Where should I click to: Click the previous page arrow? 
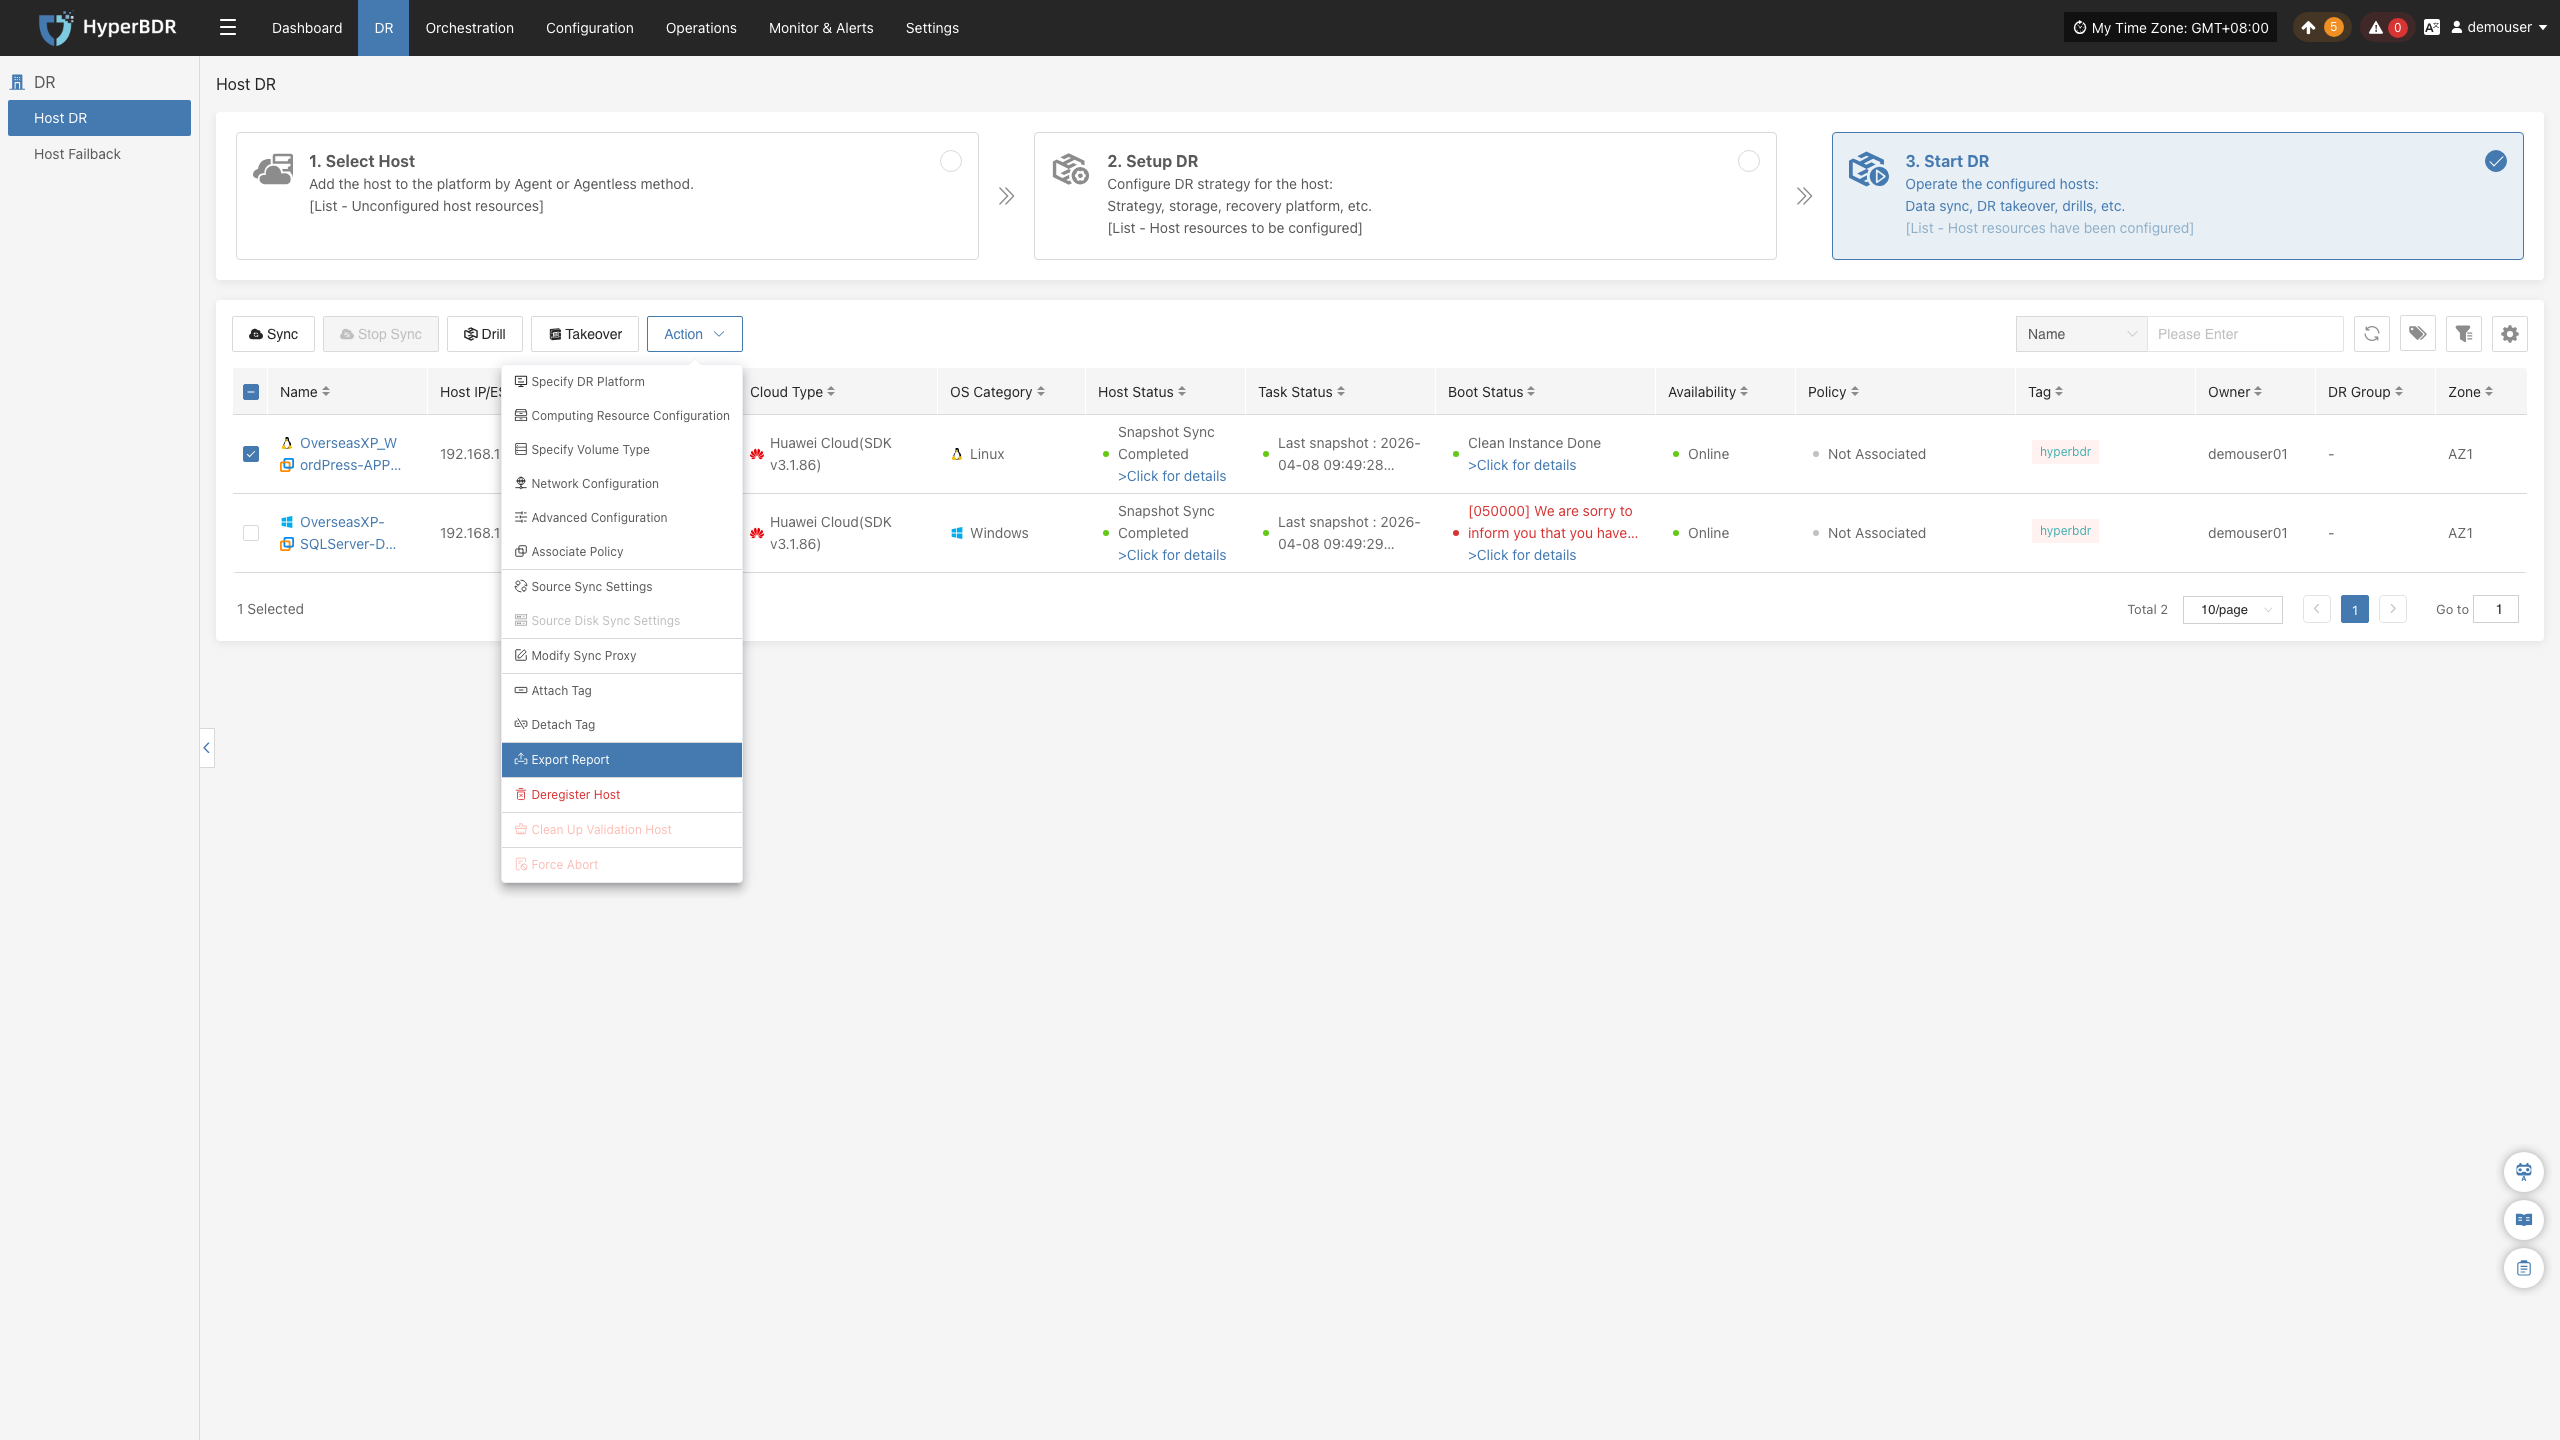2316,609
